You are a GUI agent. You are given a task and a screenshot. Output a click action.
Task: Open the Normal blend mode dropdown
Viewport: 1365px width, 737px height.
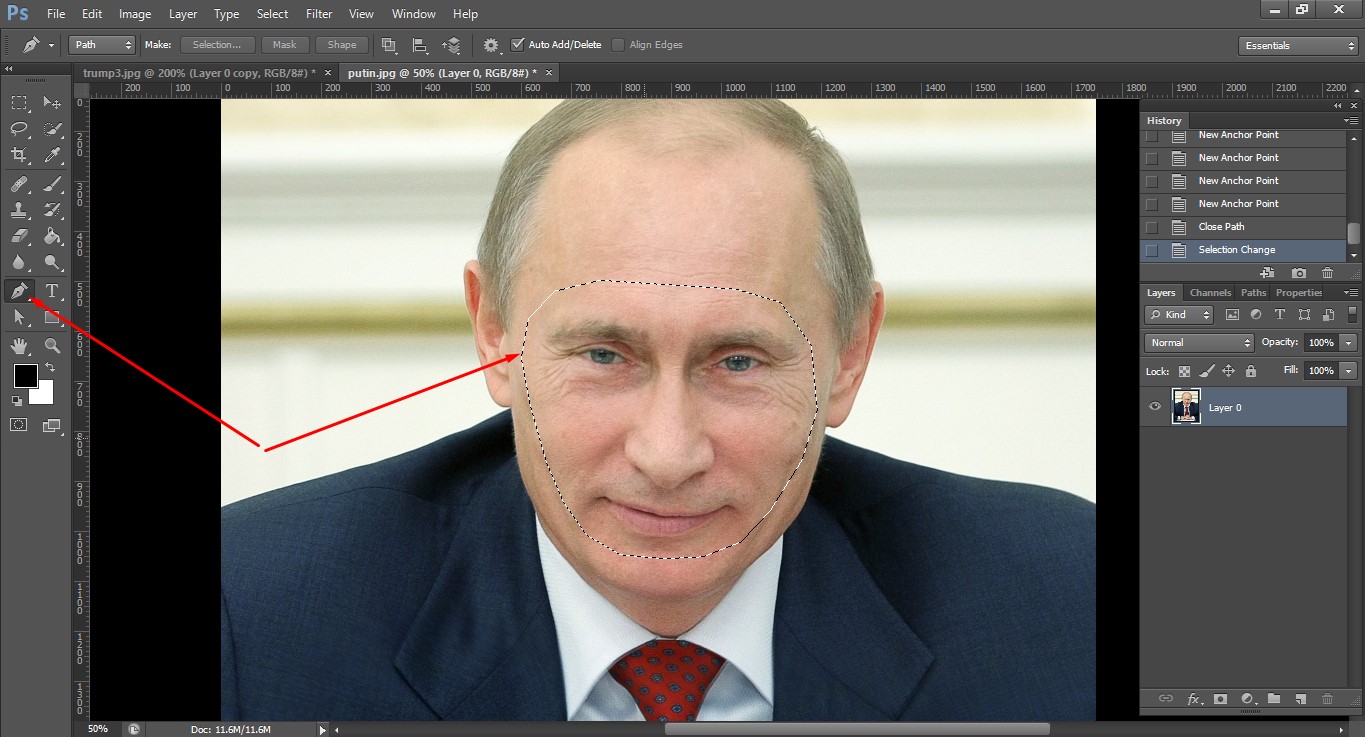click(x=1199, y=342)
